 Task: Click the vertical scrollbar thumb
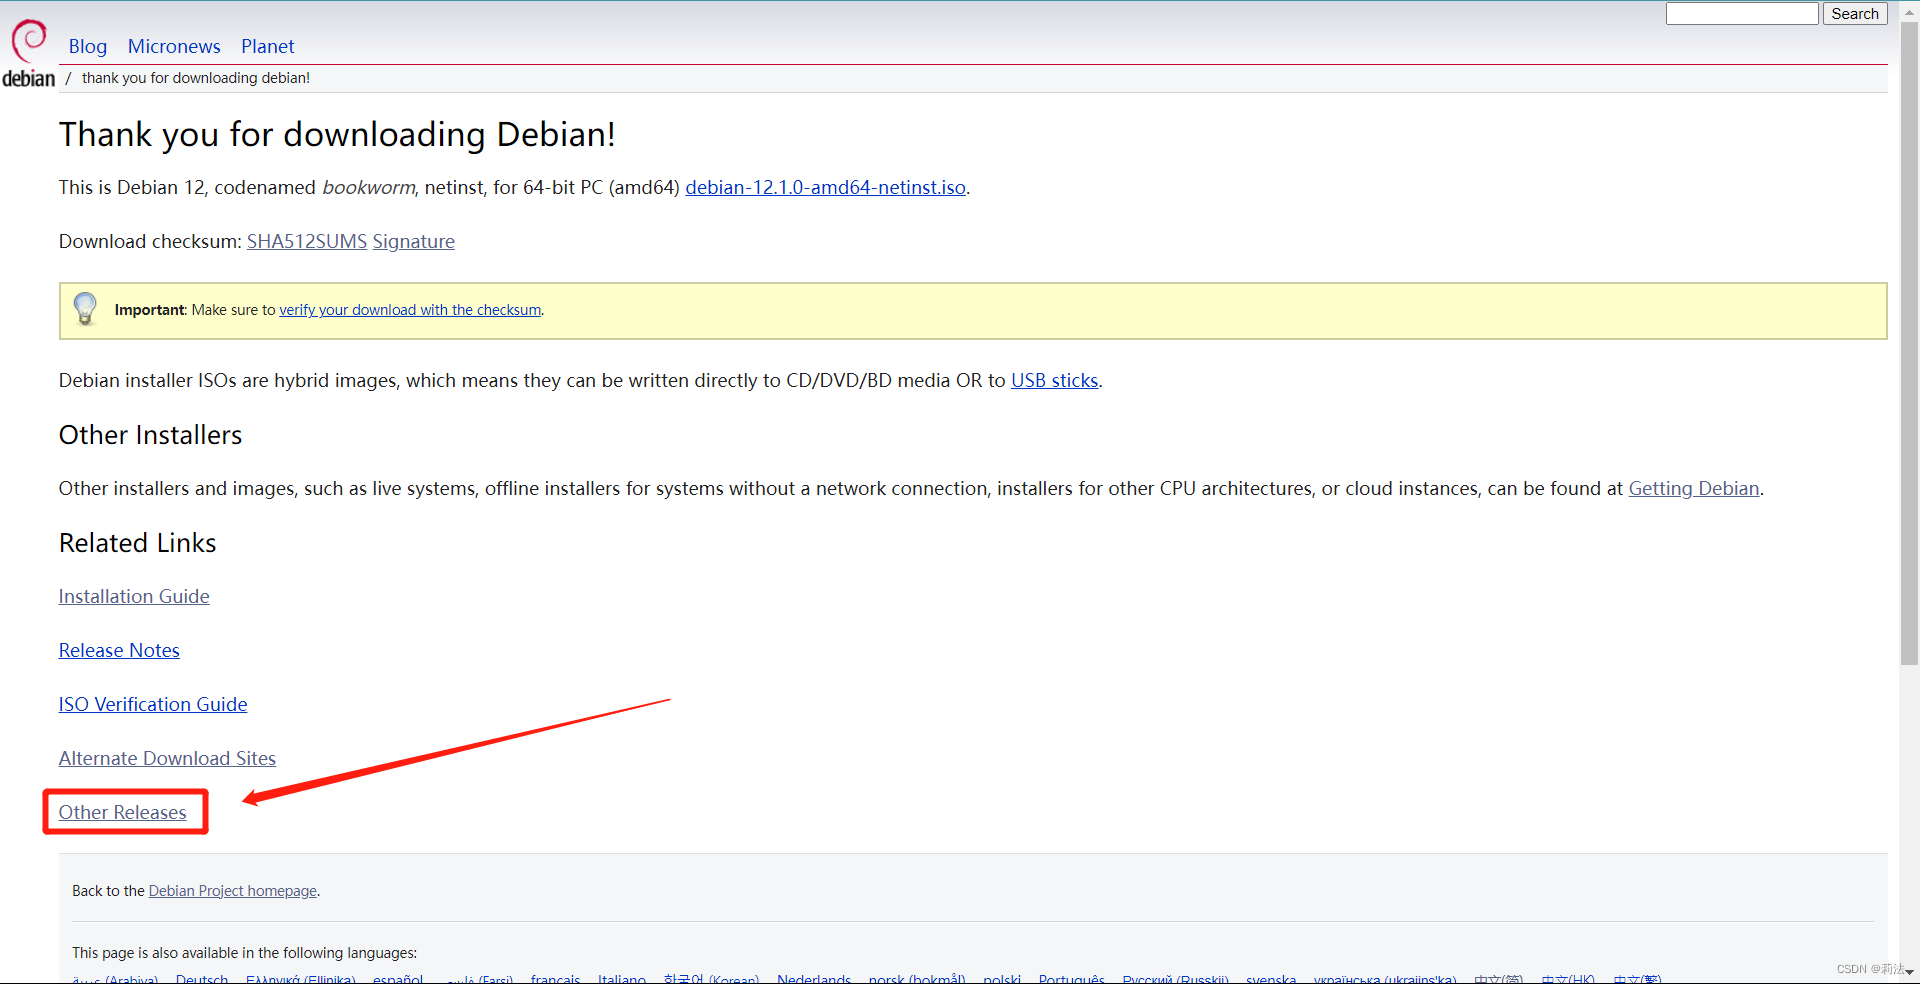1909,342
